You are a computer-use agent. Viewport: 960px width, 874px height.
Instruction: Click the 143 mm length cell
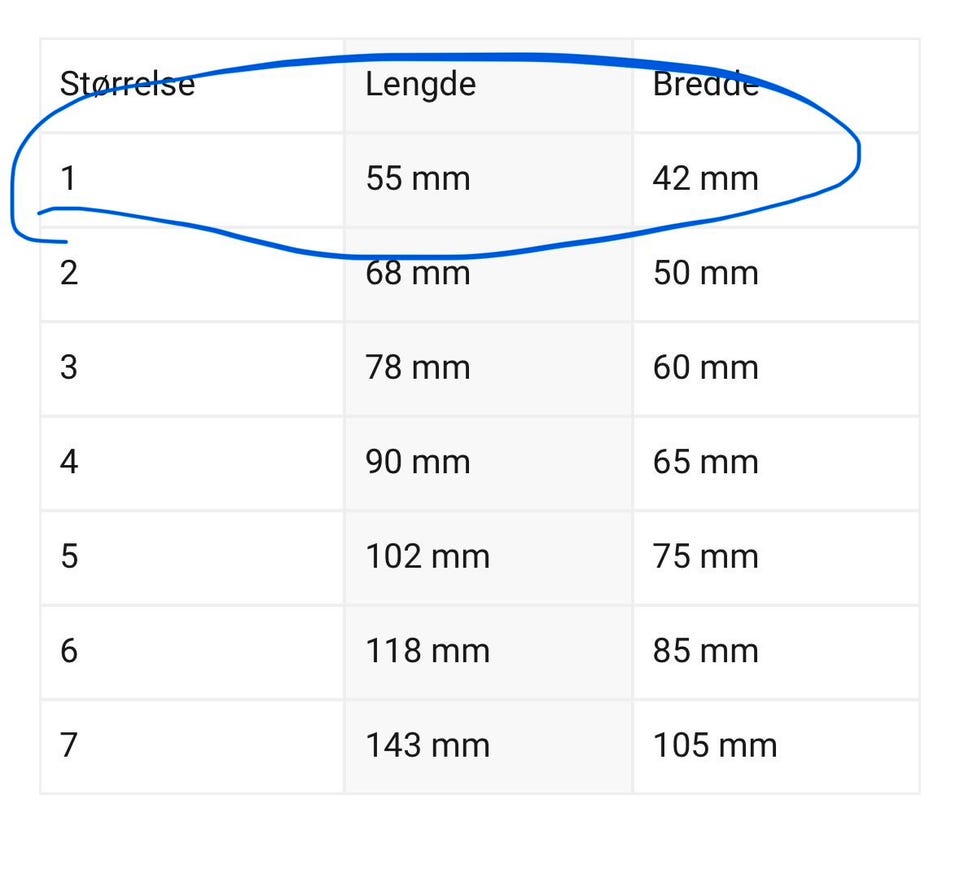pyautogui.click(x=489, y=747)
